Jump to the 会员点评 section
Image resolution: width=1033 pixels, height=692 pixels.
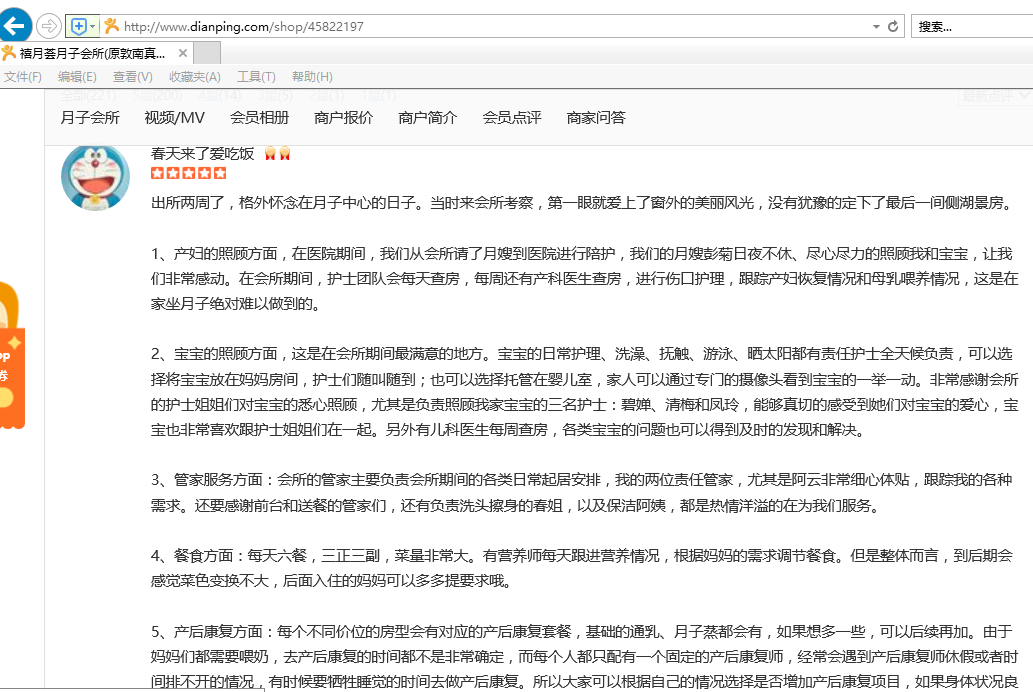[x=512, y=118]
